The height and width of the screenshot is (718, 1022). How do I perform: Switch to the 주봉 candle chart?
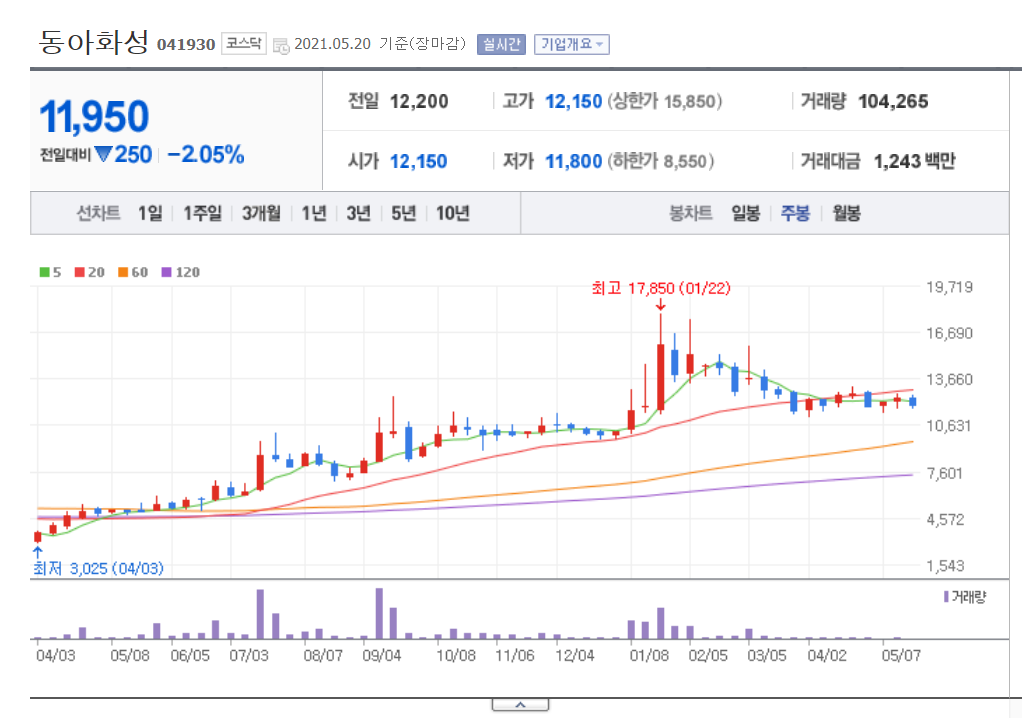(x=795, y=213)
